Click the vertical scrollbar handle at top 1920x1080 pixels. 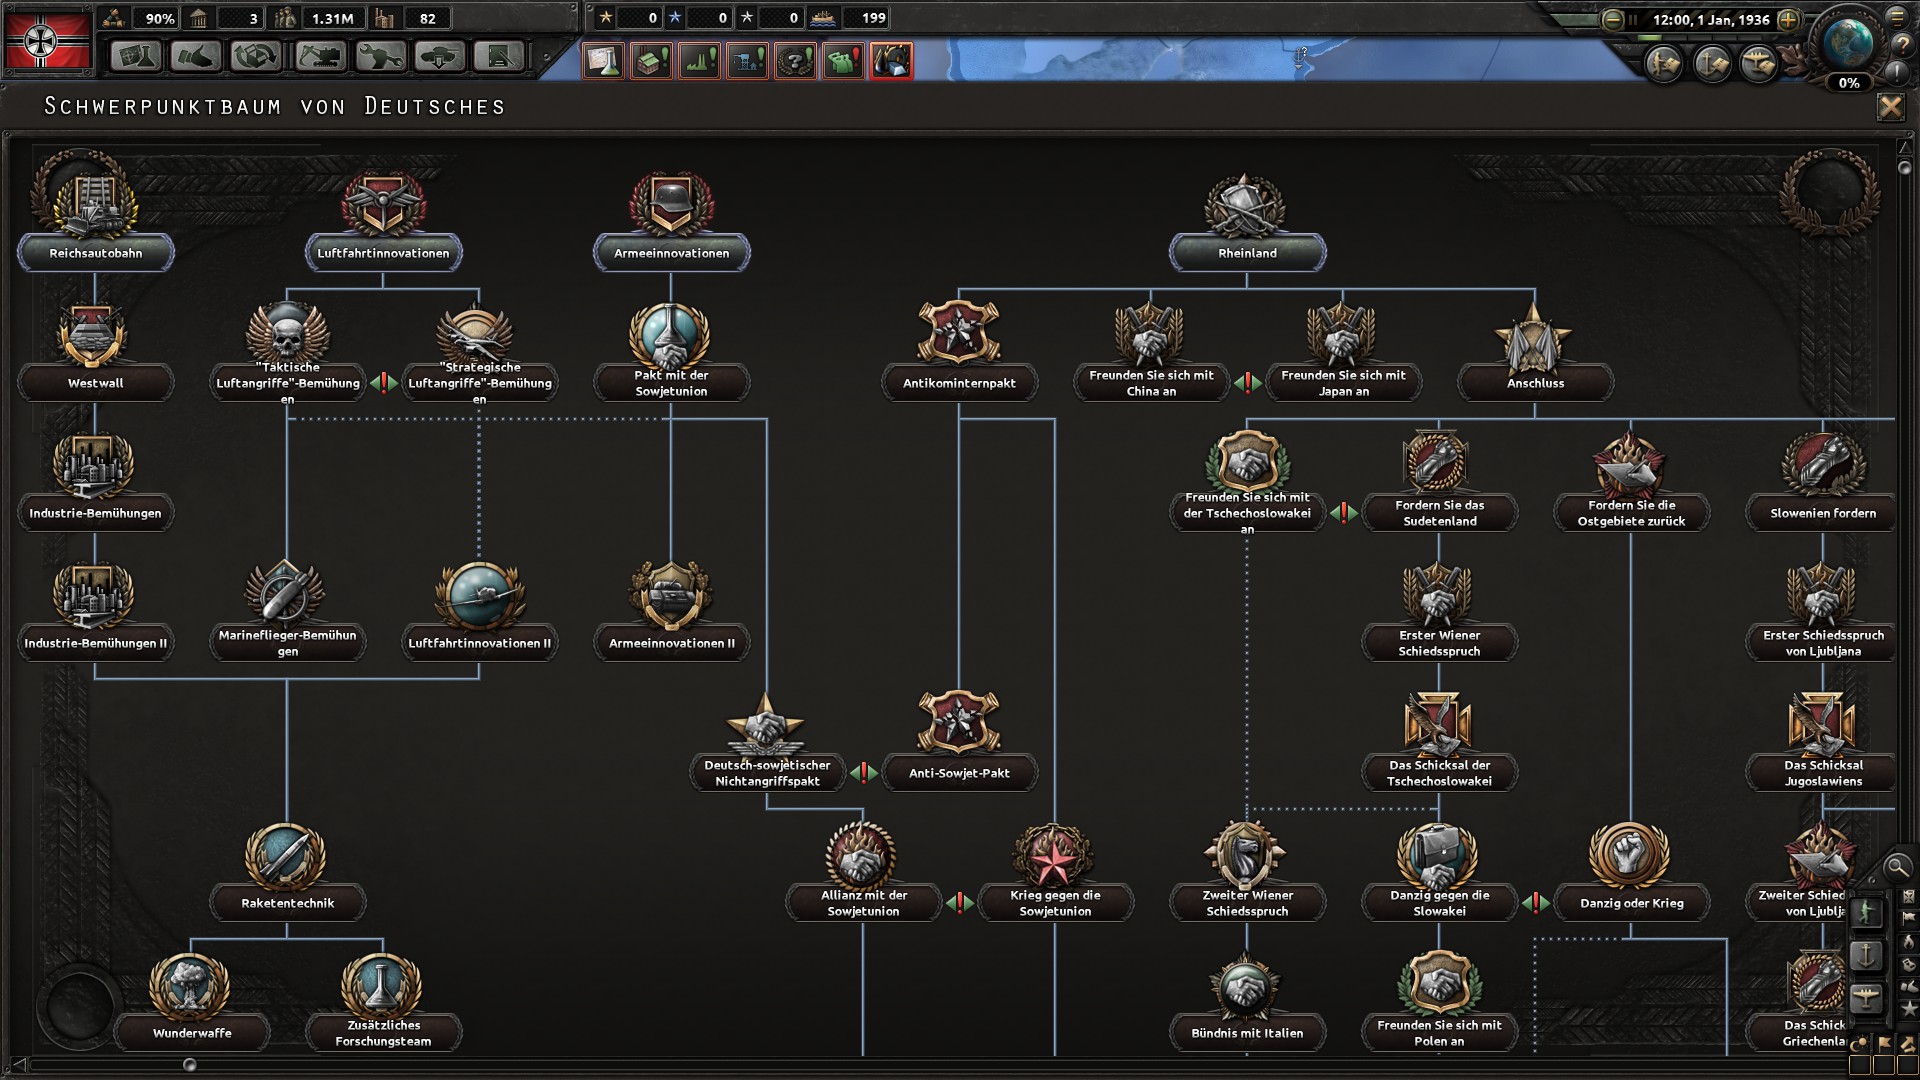[1904, 168]
